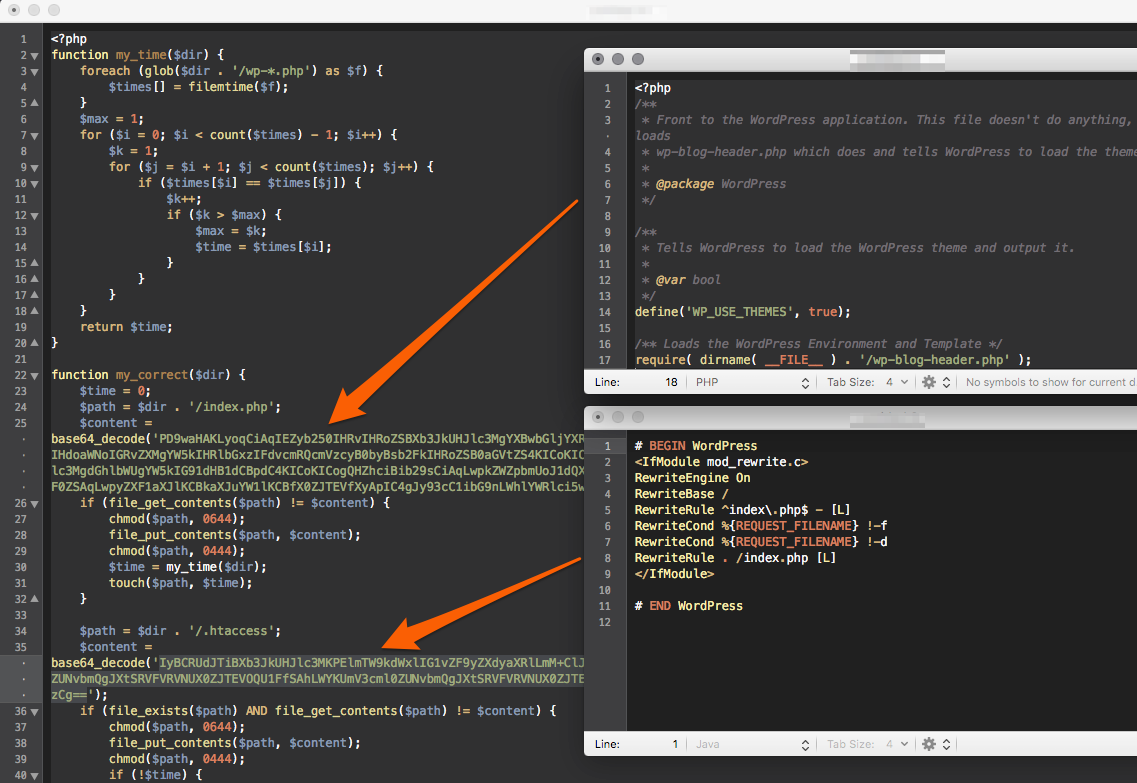
Task: Click the stepper arrows beside Java window gear
Action: coord(946,744)
